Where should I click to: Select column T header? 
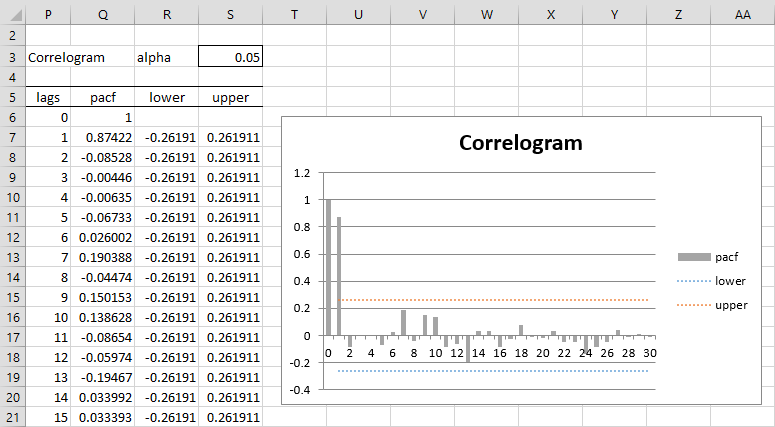(294, 14)
